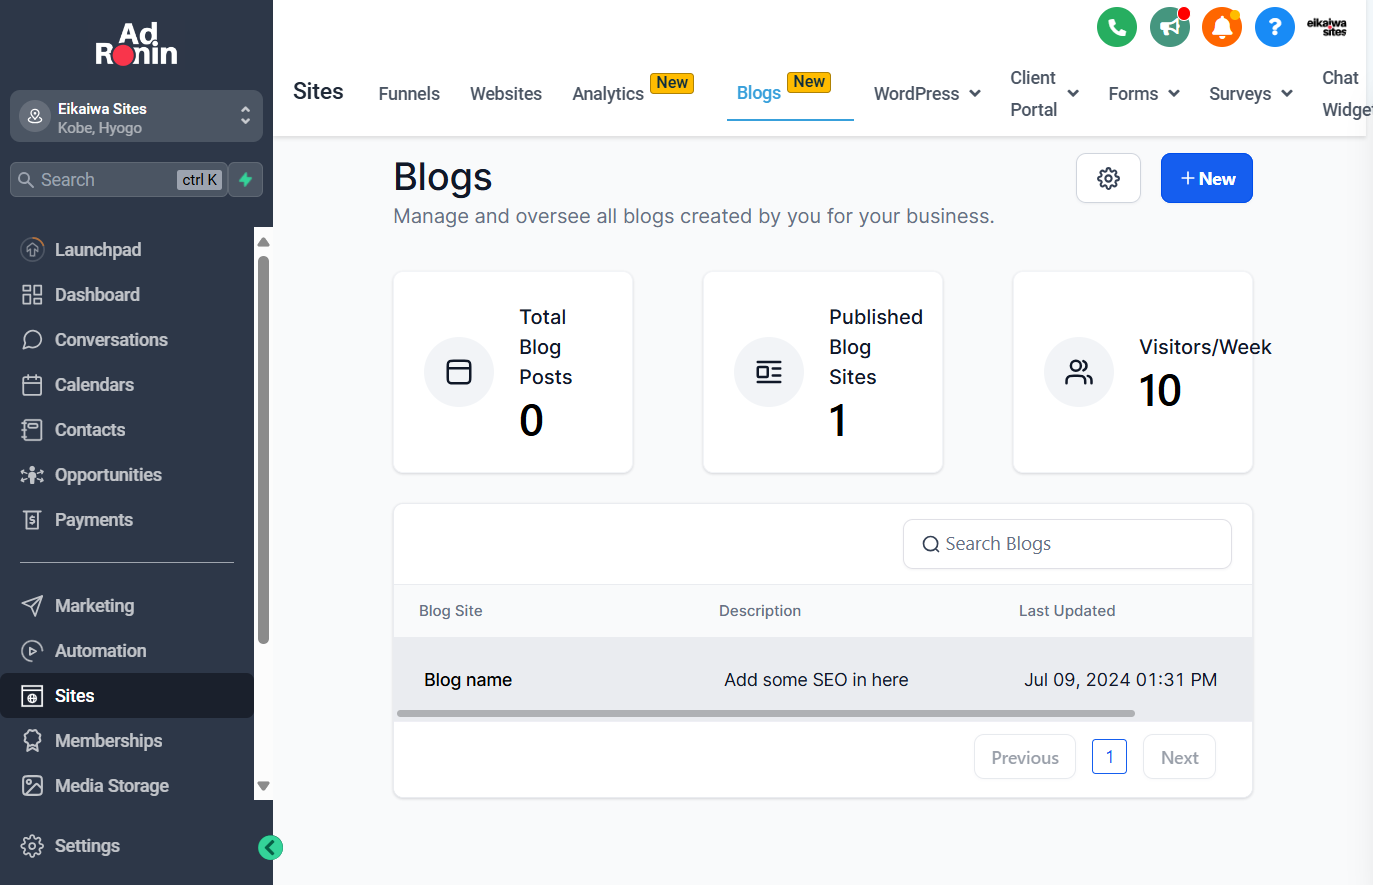Click the Next pagination button

[x=1179, y=757]
